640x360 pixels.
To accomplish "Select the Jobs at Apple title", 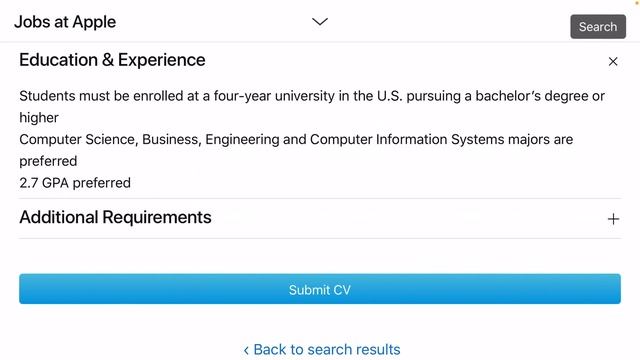I will coord(65,22).
